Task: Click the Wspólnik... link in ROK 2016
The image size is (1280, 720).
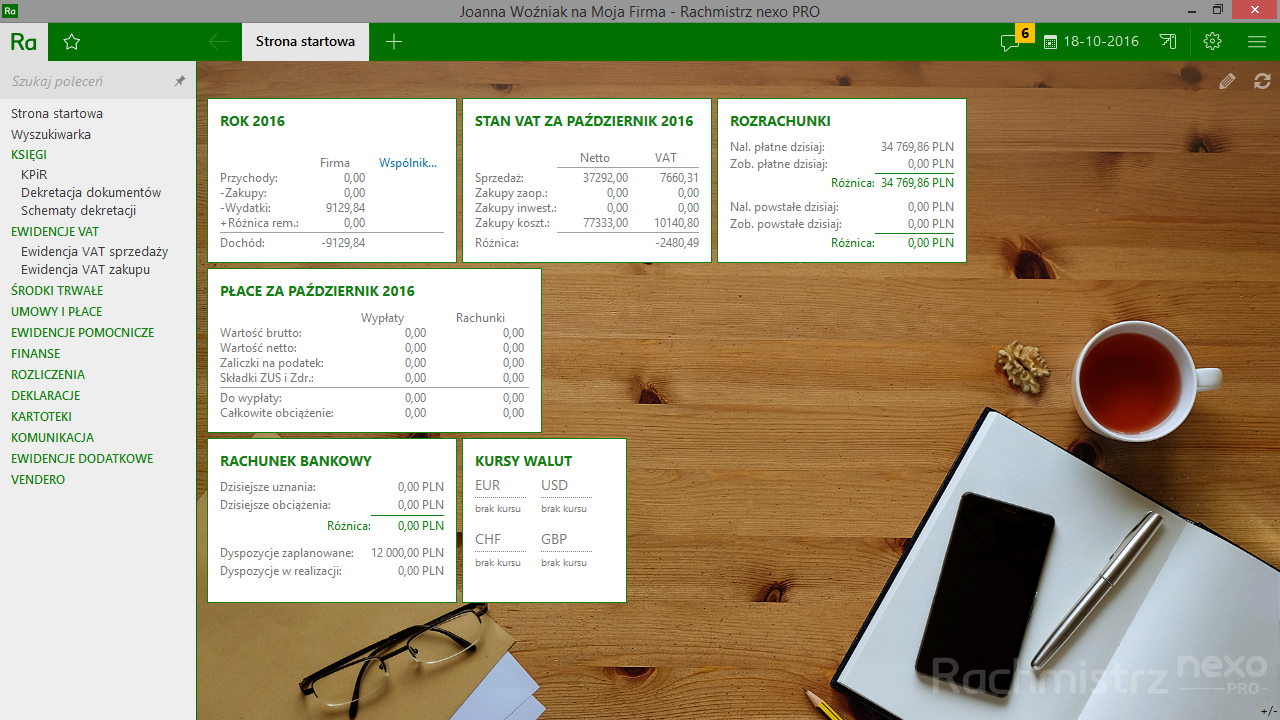Action: tap(408, 163)
